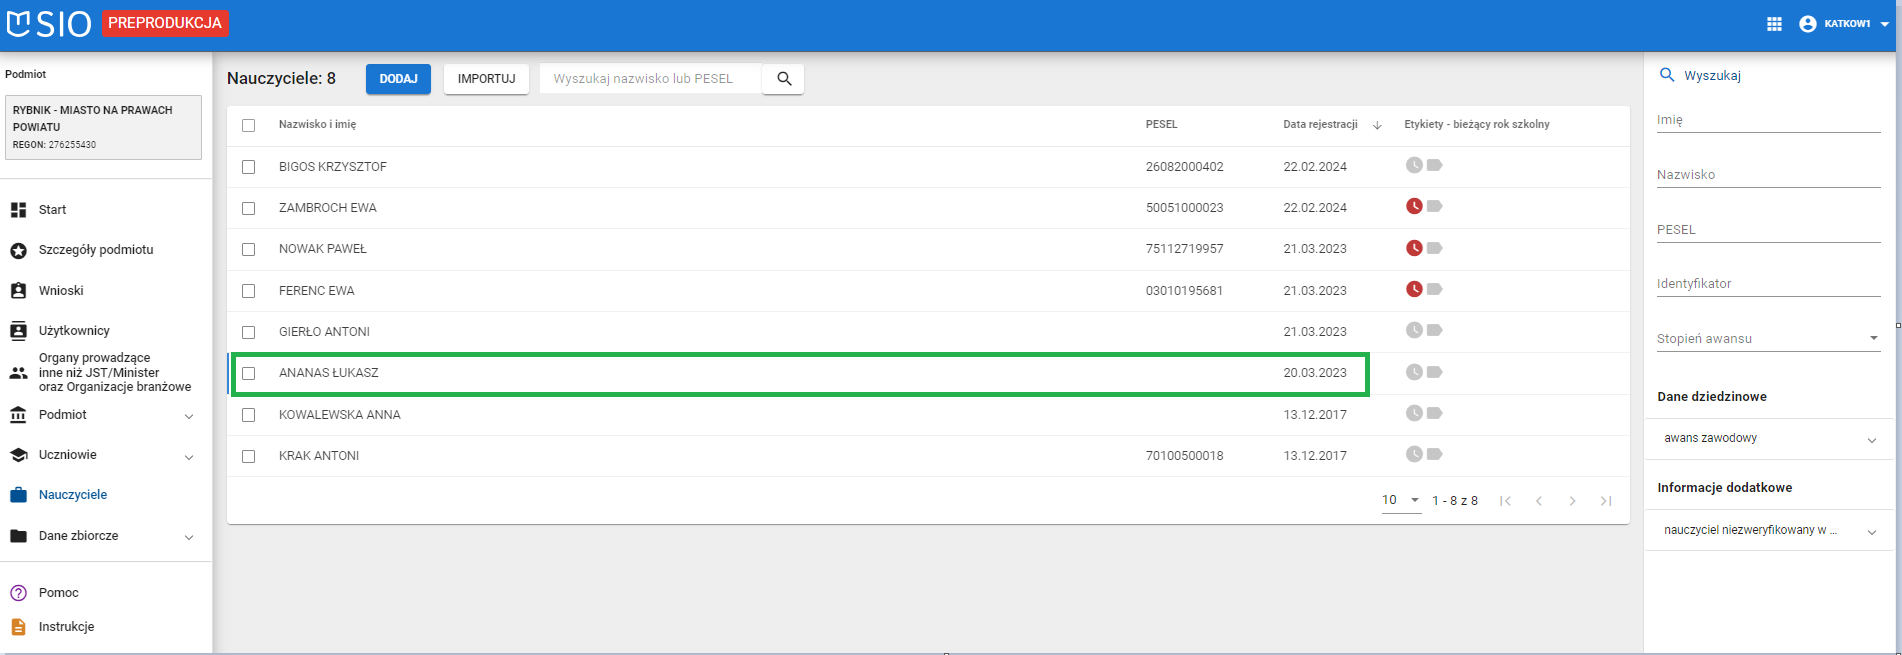
Task: Open the KATKOW1 user account menu
Action: click(x=1843, y=24)
